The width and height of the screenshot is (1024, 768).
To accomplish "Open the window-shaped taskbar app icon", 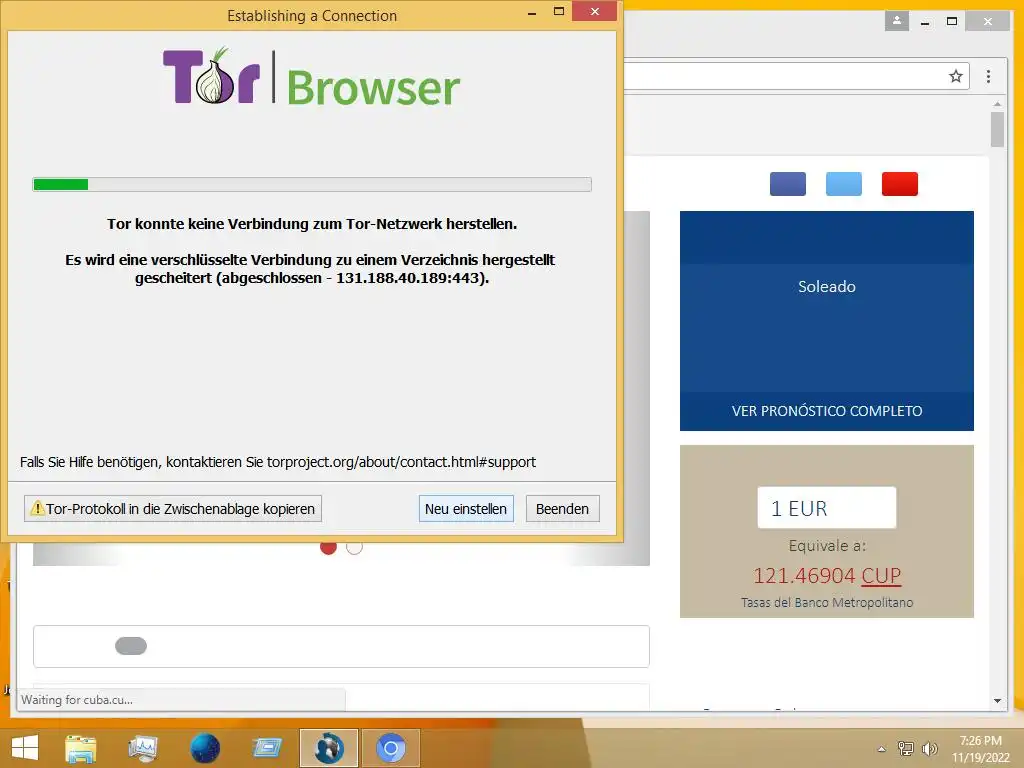I will point(267,748).
